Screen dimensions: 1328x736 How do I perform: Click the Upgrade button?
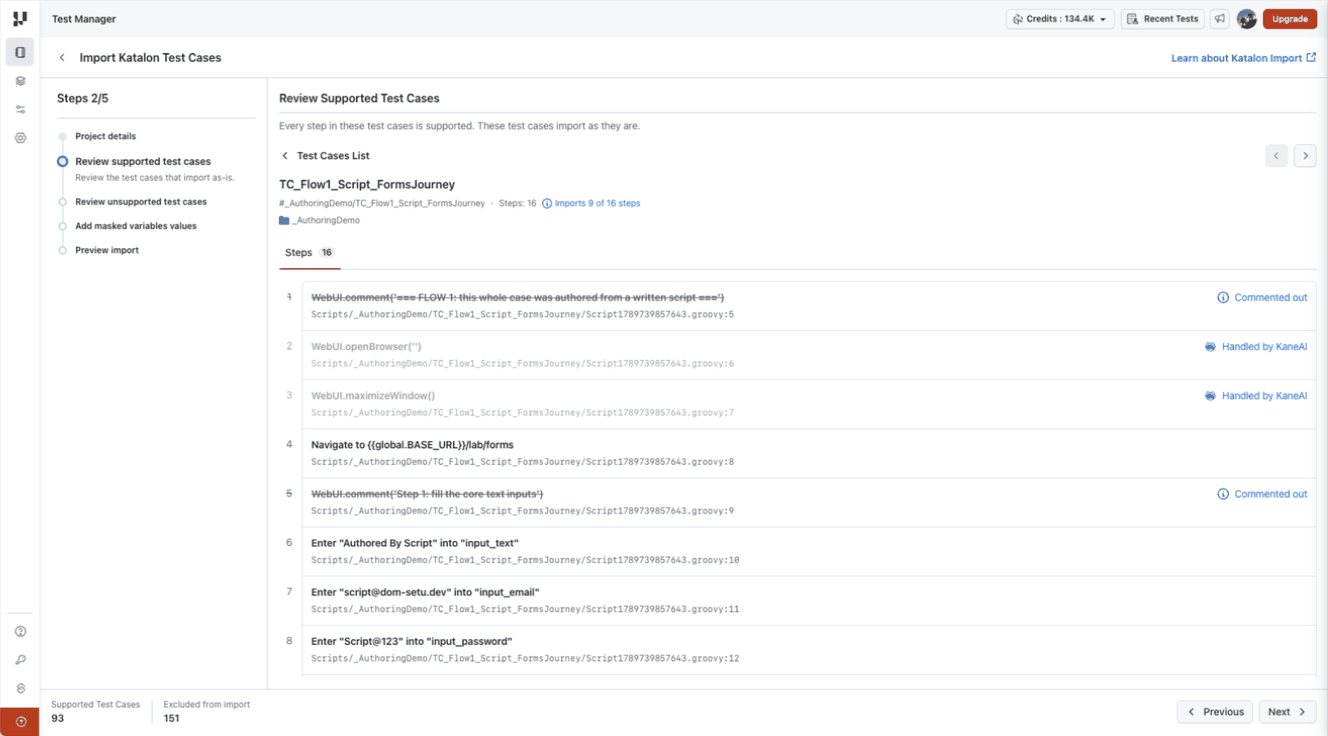pos(1290,19)
